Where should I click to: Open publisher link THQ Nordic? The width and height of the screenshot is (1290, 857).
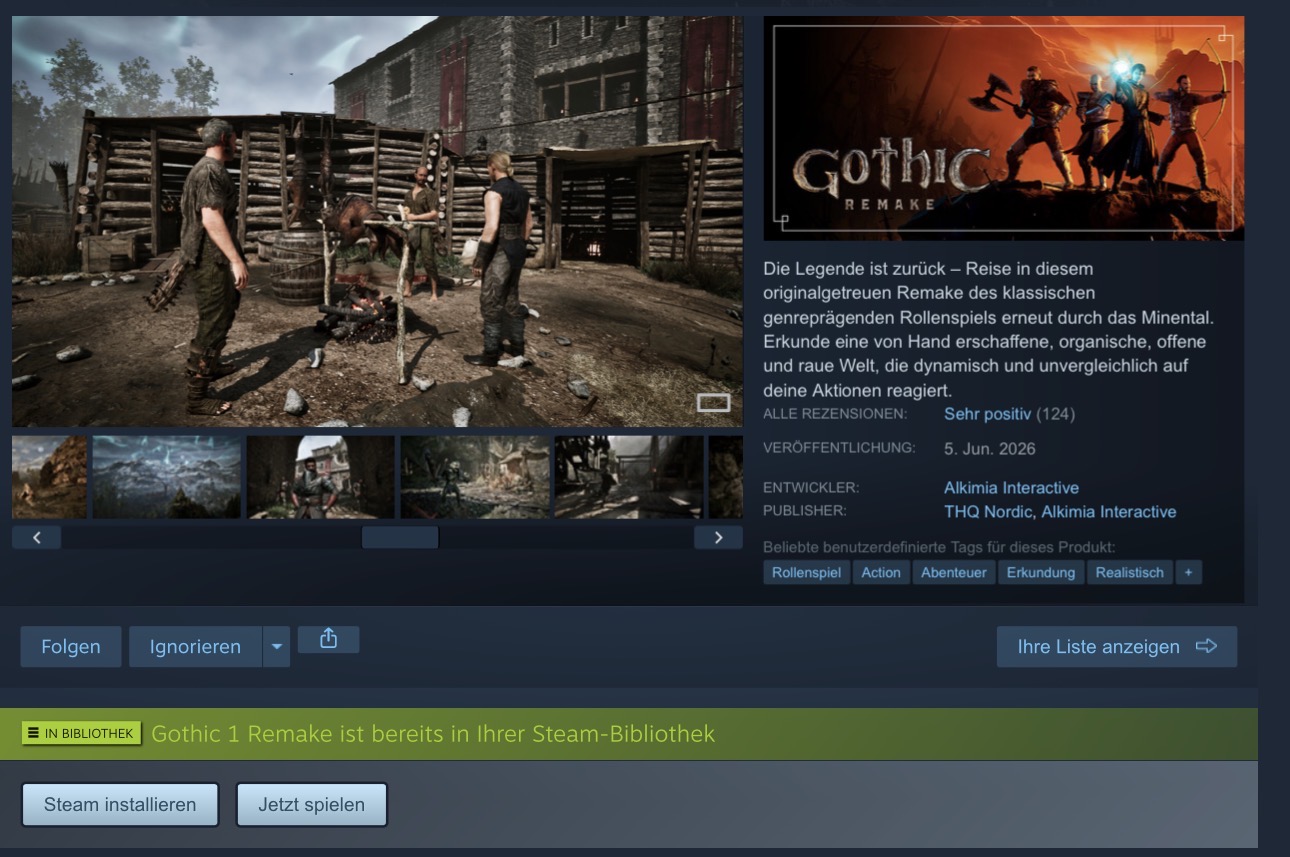988,512
